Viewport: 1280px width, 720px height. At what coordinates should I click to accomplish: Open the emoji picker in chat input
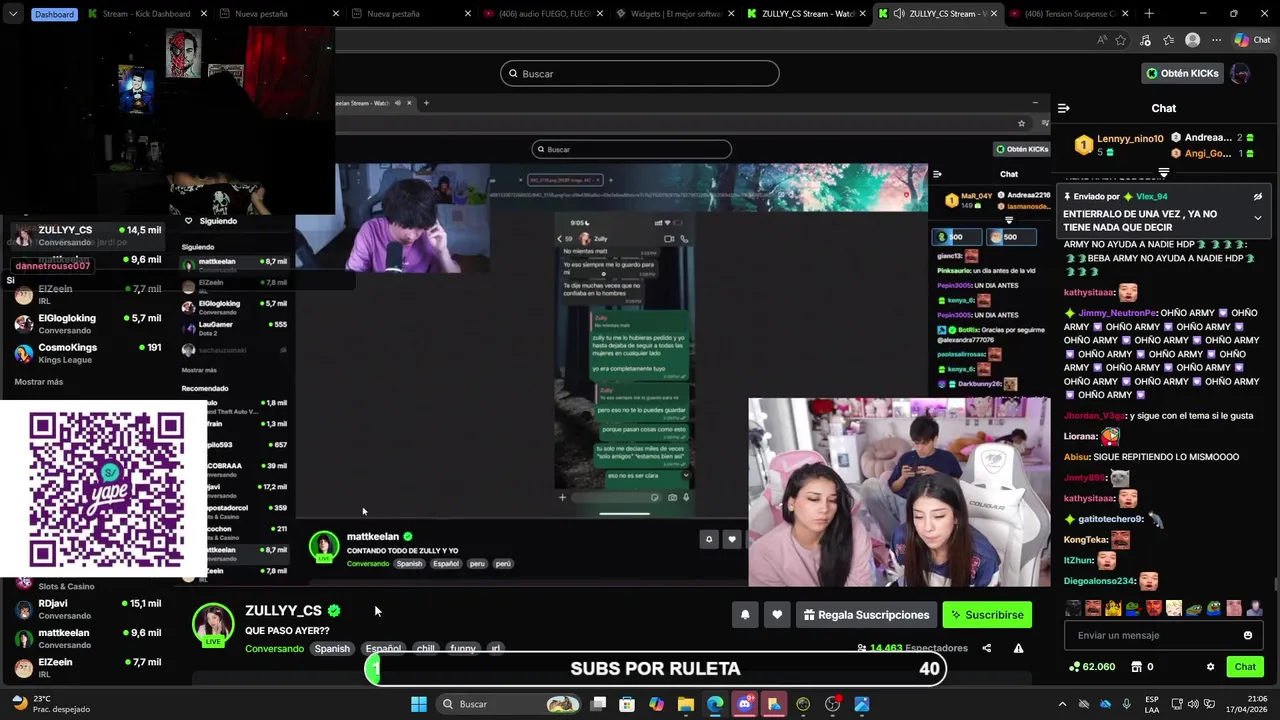1247,635
